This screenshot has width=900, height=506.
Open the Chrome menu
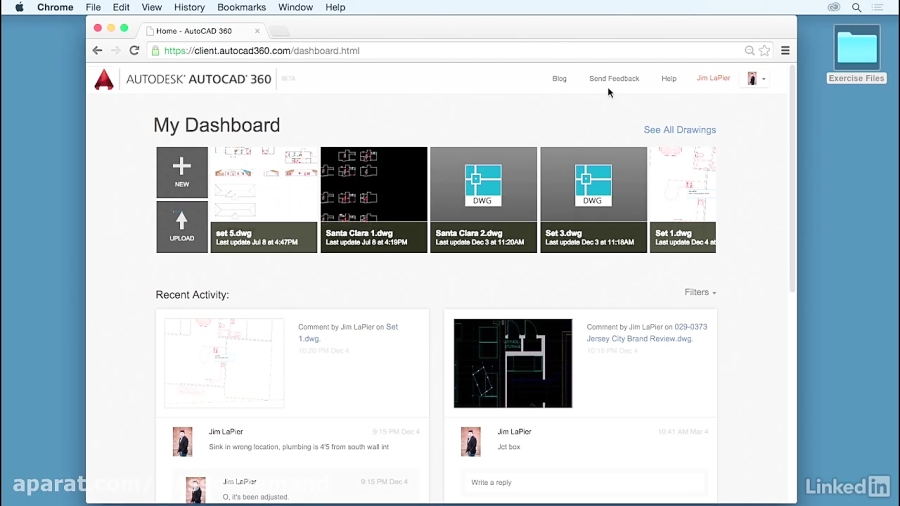(55, 7)
